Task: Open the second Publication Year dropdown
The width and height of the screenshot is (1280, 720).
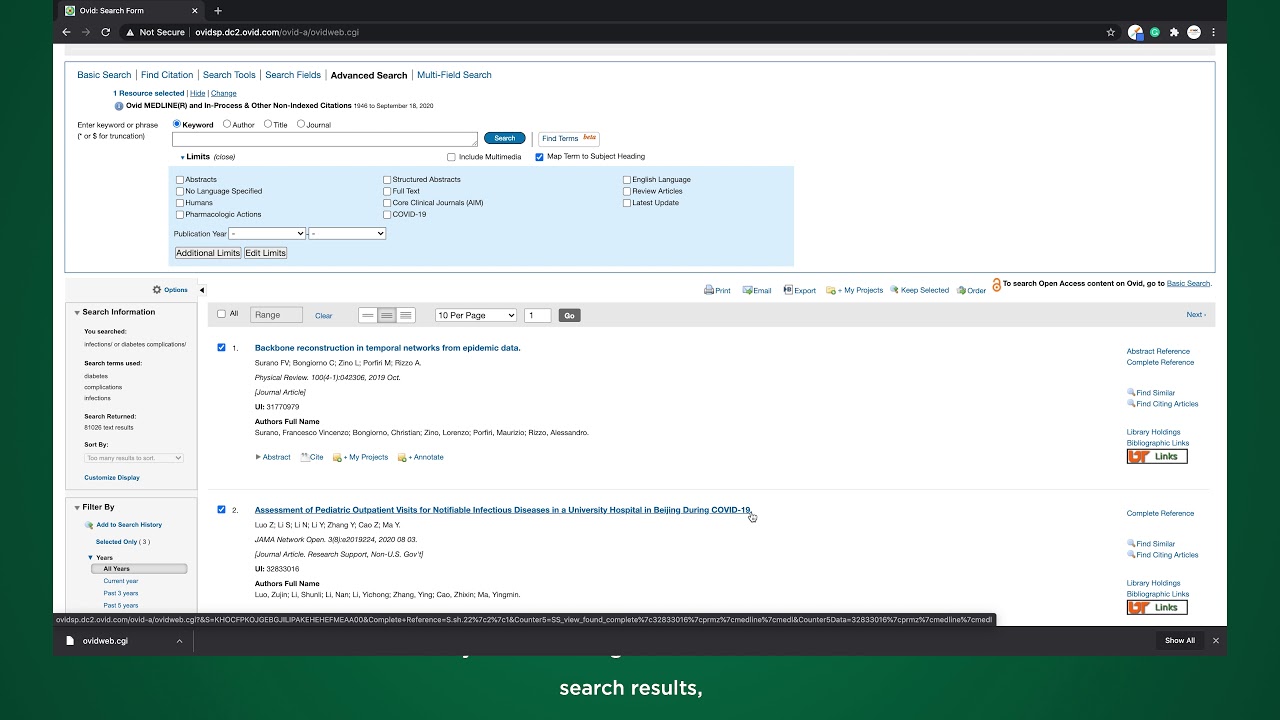Action: [347, 233]
